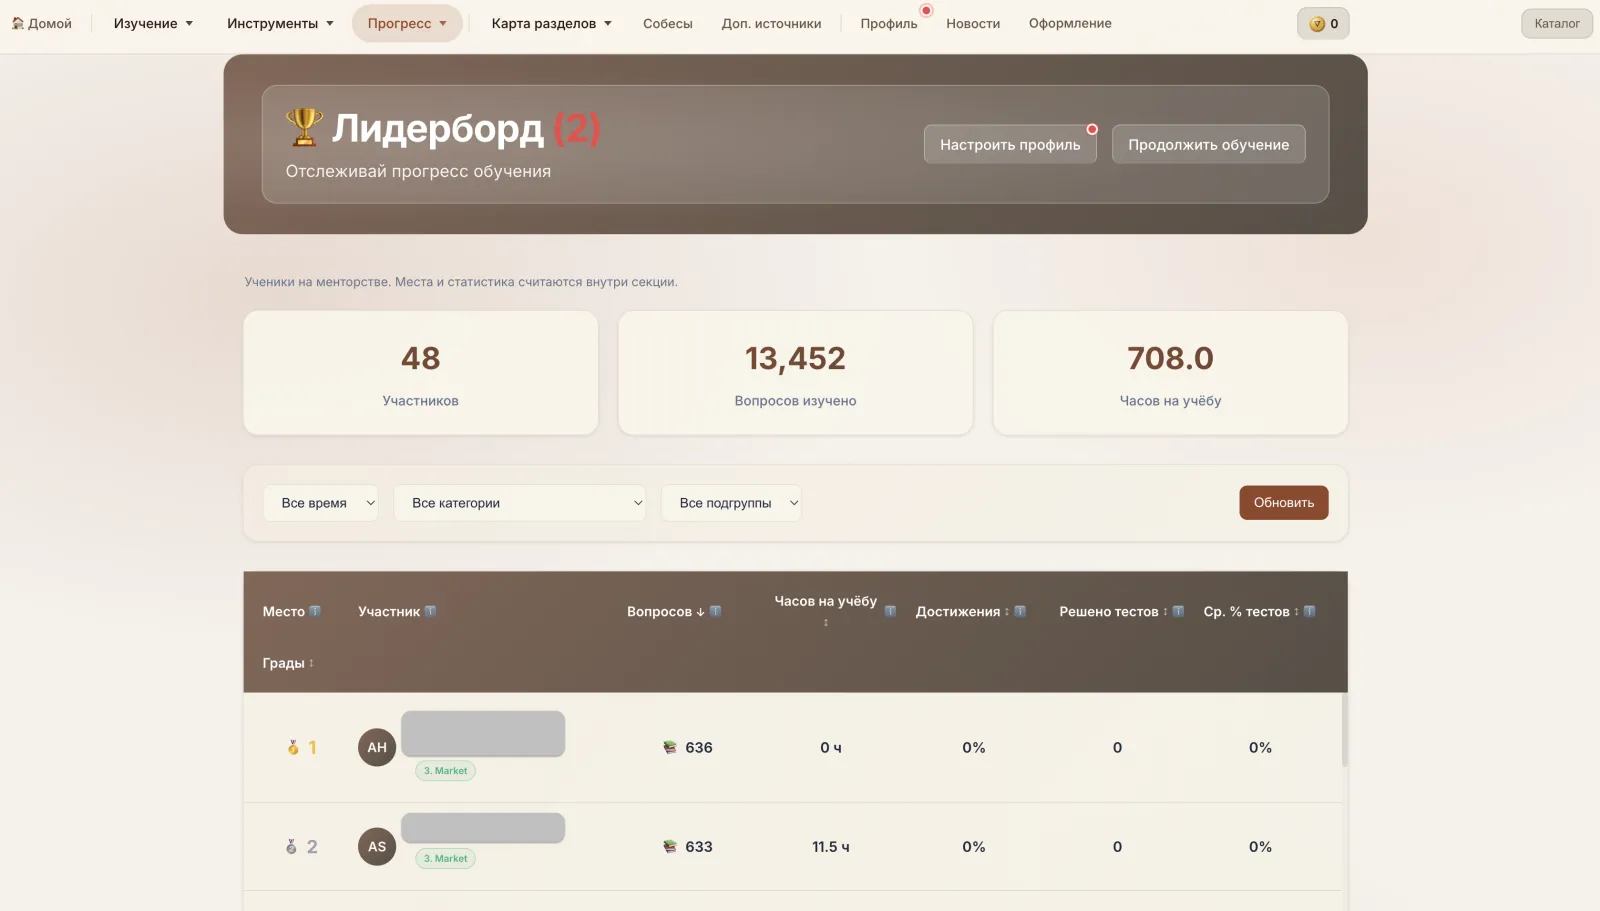1600x911 pixels.
Task: Open the Каталог button
Action: (1557, 23)
